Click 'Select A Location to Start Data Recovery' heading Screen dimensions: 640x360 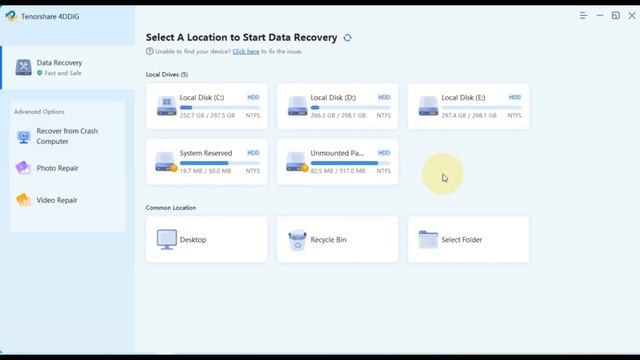(x=242, y=38)
